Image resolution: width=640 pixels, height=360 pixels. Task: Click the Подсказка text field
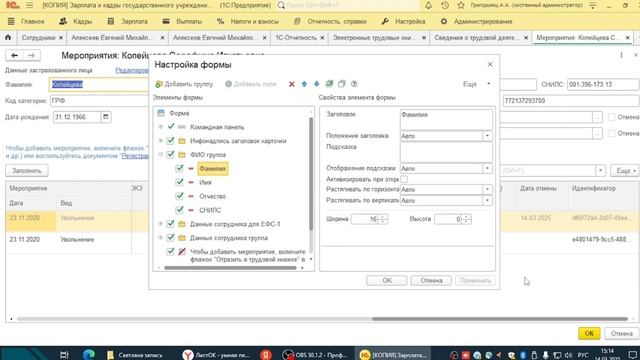pos(446,152)
